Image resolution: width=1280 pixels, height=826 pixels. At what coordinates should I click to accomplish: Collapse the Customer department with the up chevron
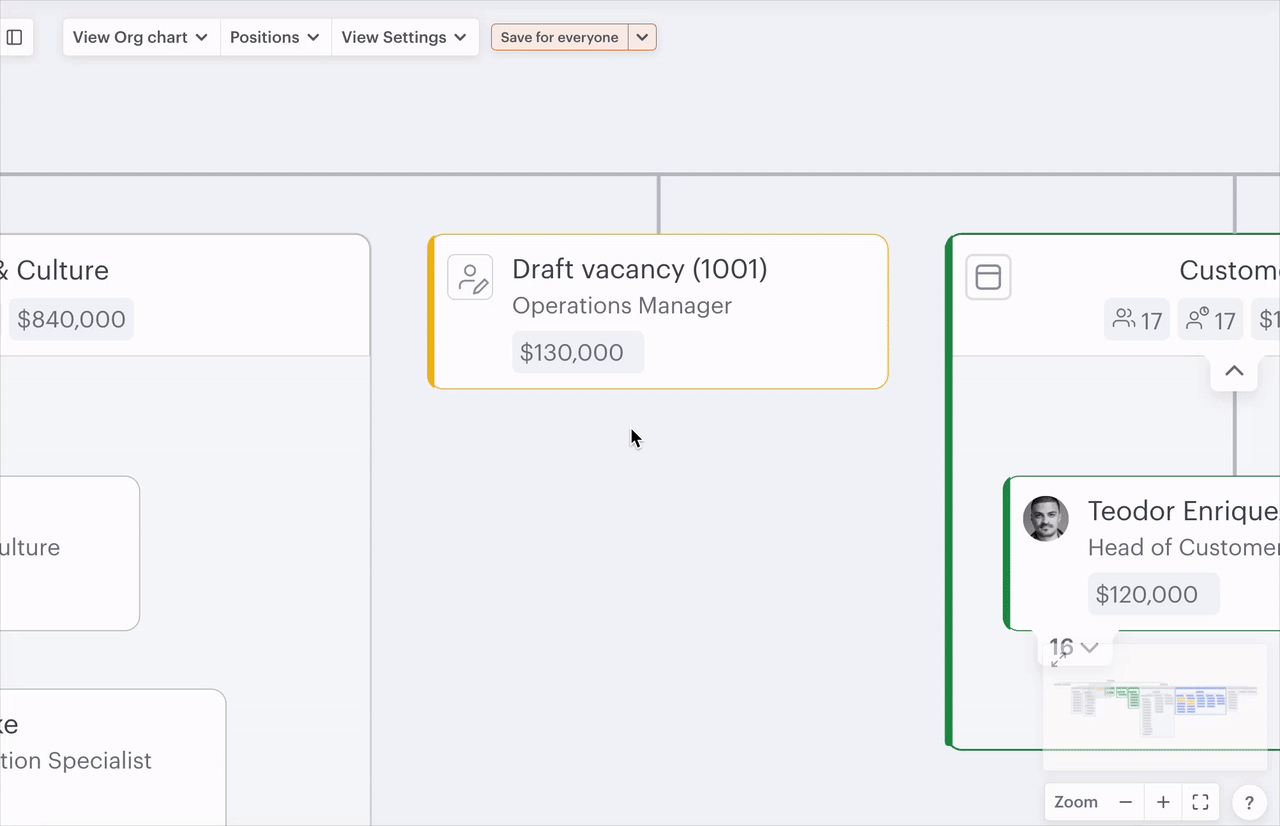pos(1234,371)
